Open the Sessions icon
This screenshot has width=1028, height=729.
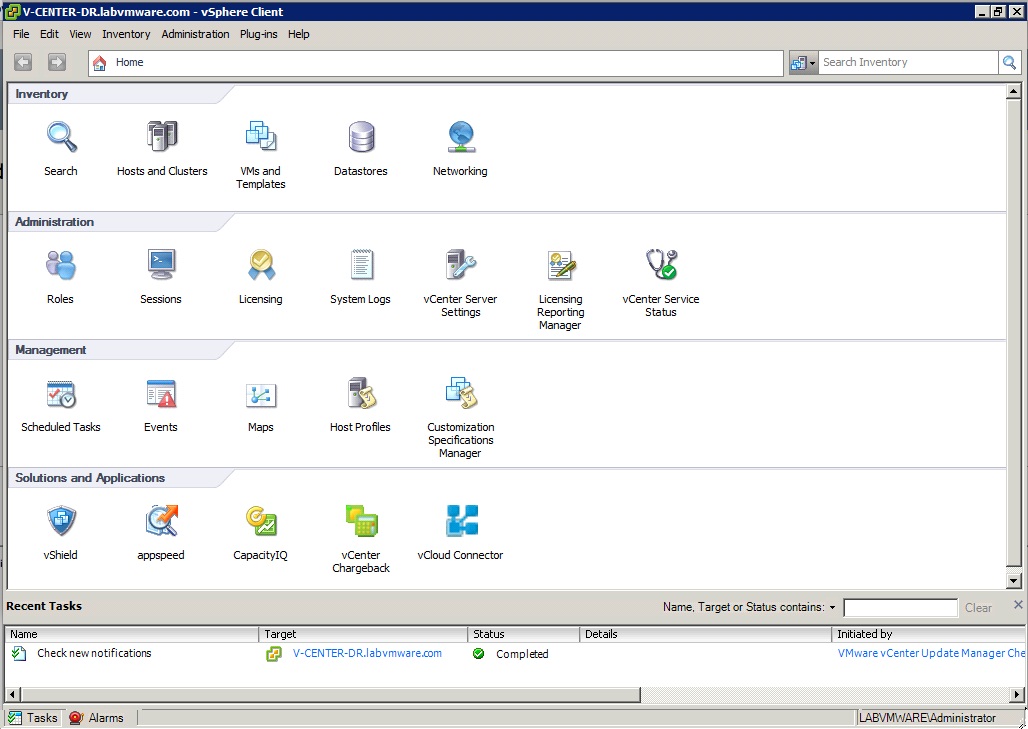coord(161,265)
